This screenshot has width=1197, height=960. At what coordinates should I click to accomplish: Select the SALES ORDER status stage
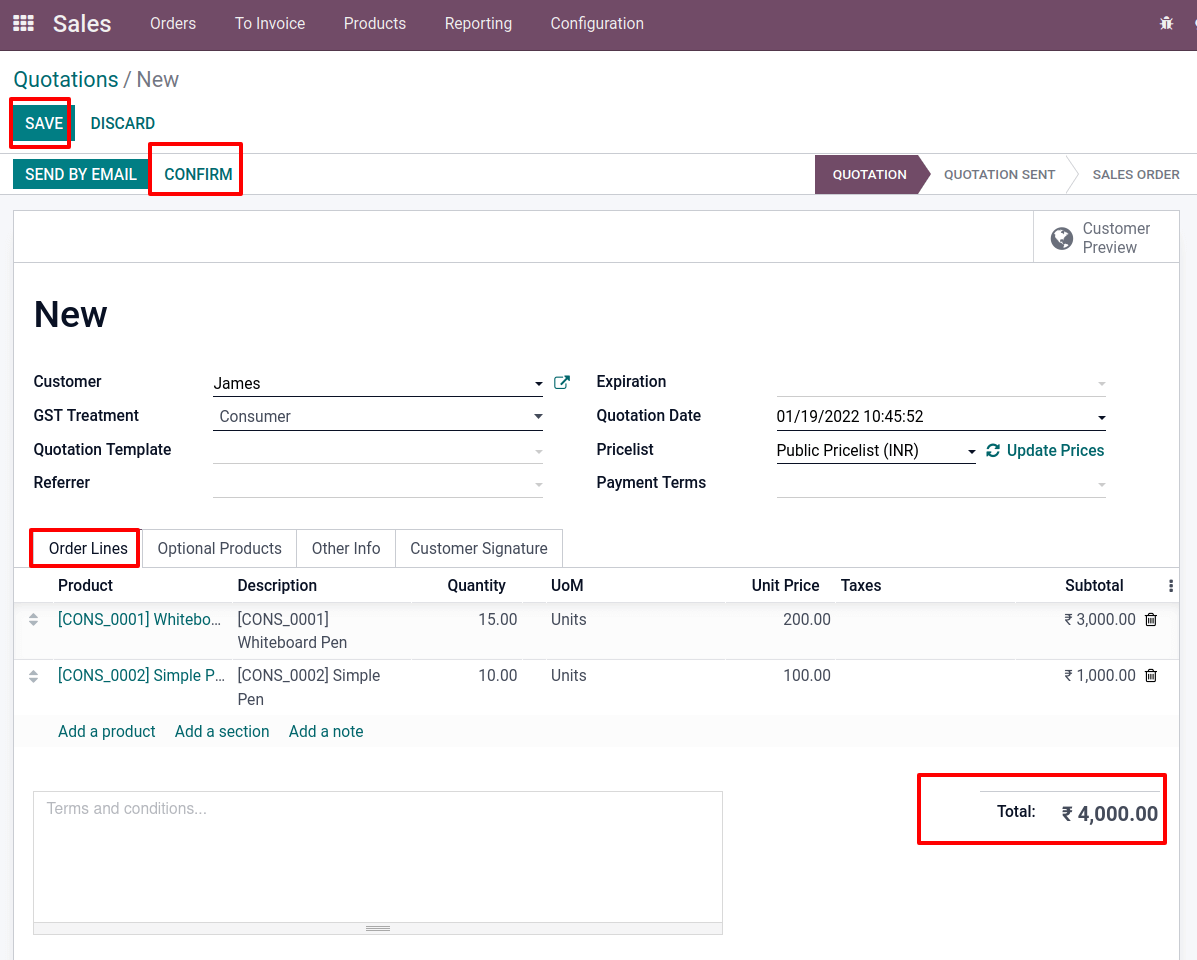click(1135, 174)
